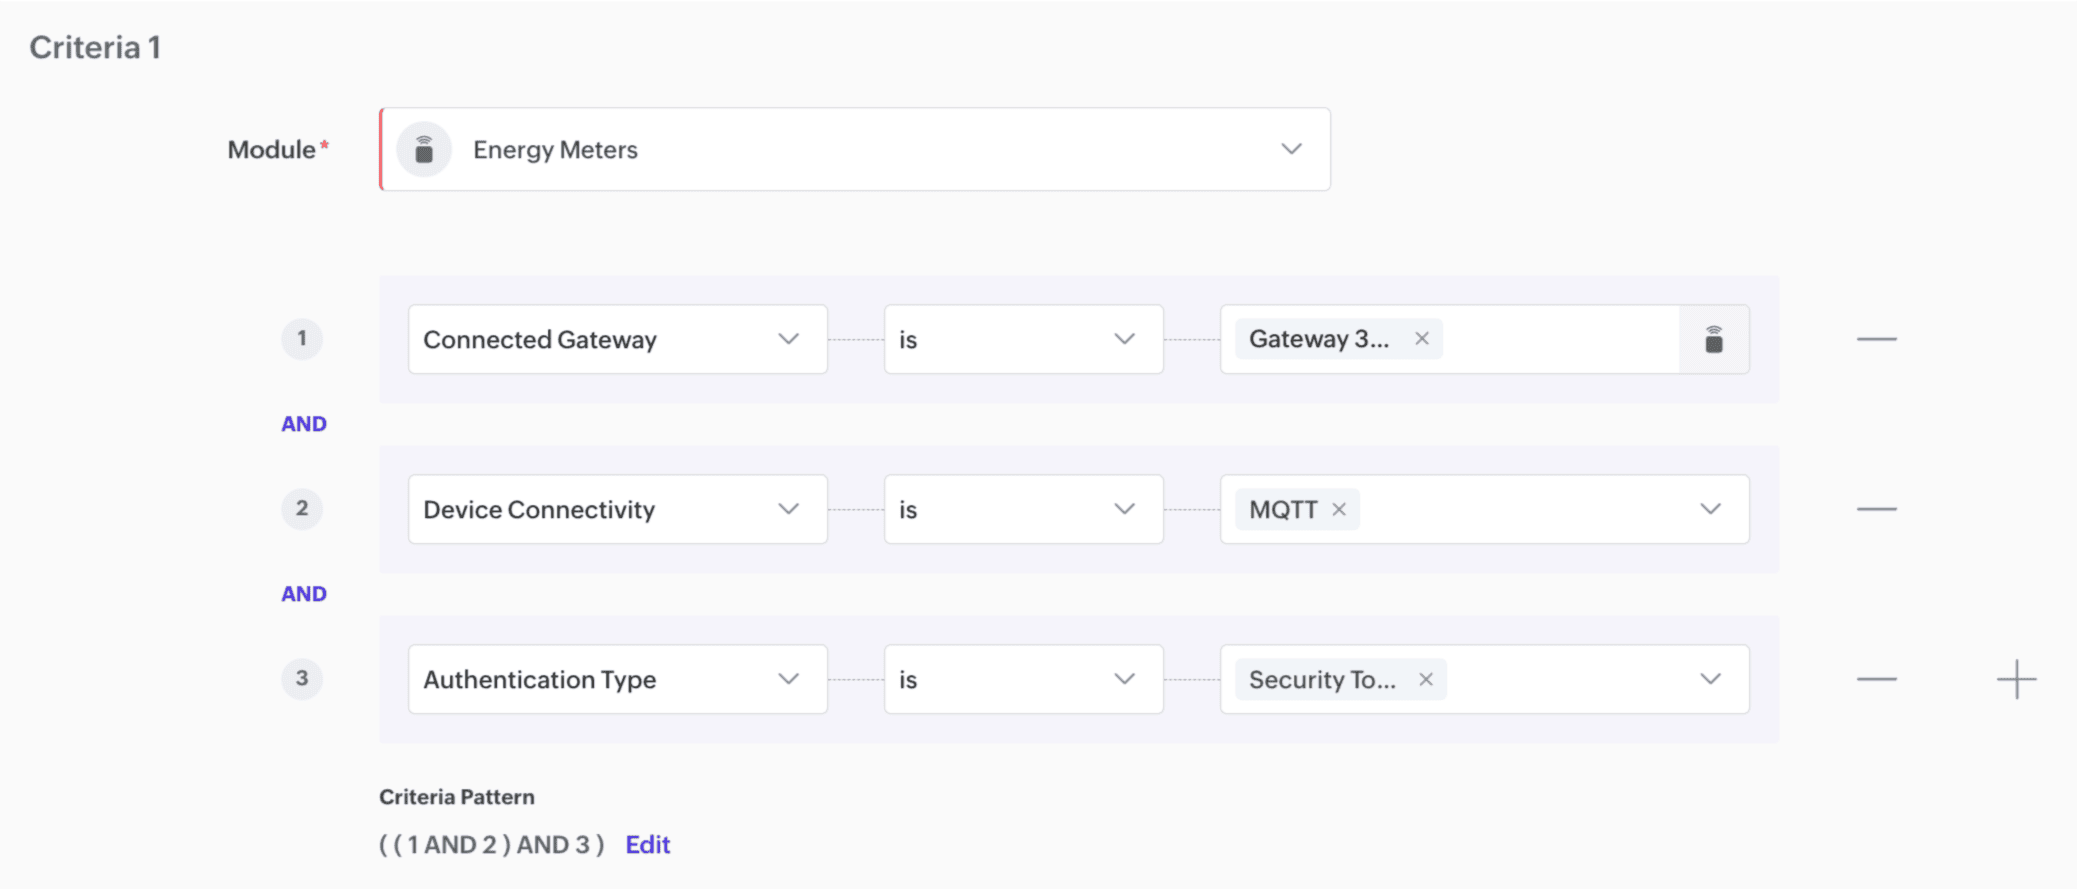The image size is (2077, 889).
Task: Delete criteria row 2 with minus icon
Action: tap(1876, 510)
